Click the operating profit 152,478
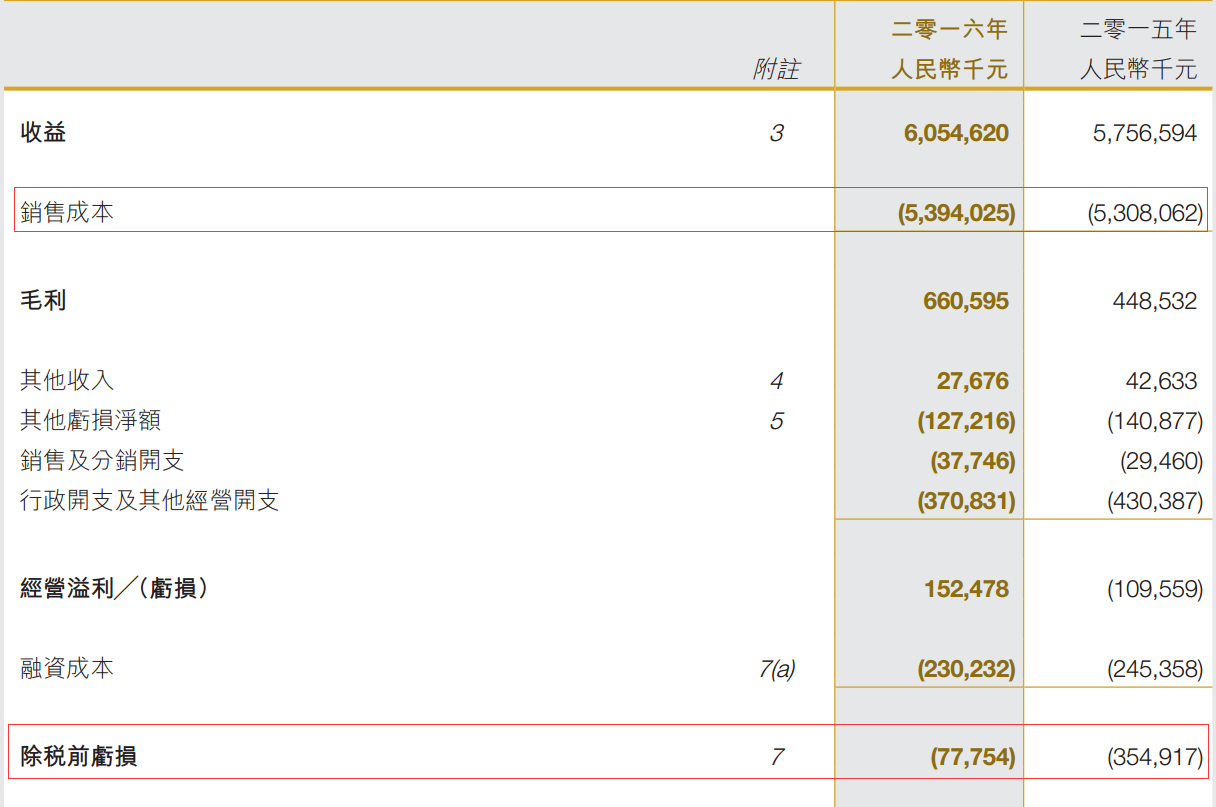 (x=965, y=590)
